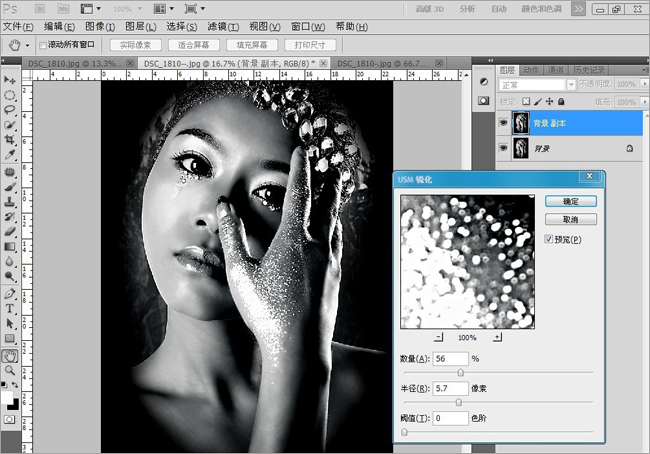Switch to the 通道 panel tab
650x454 pixels.
tap(555, 70)
